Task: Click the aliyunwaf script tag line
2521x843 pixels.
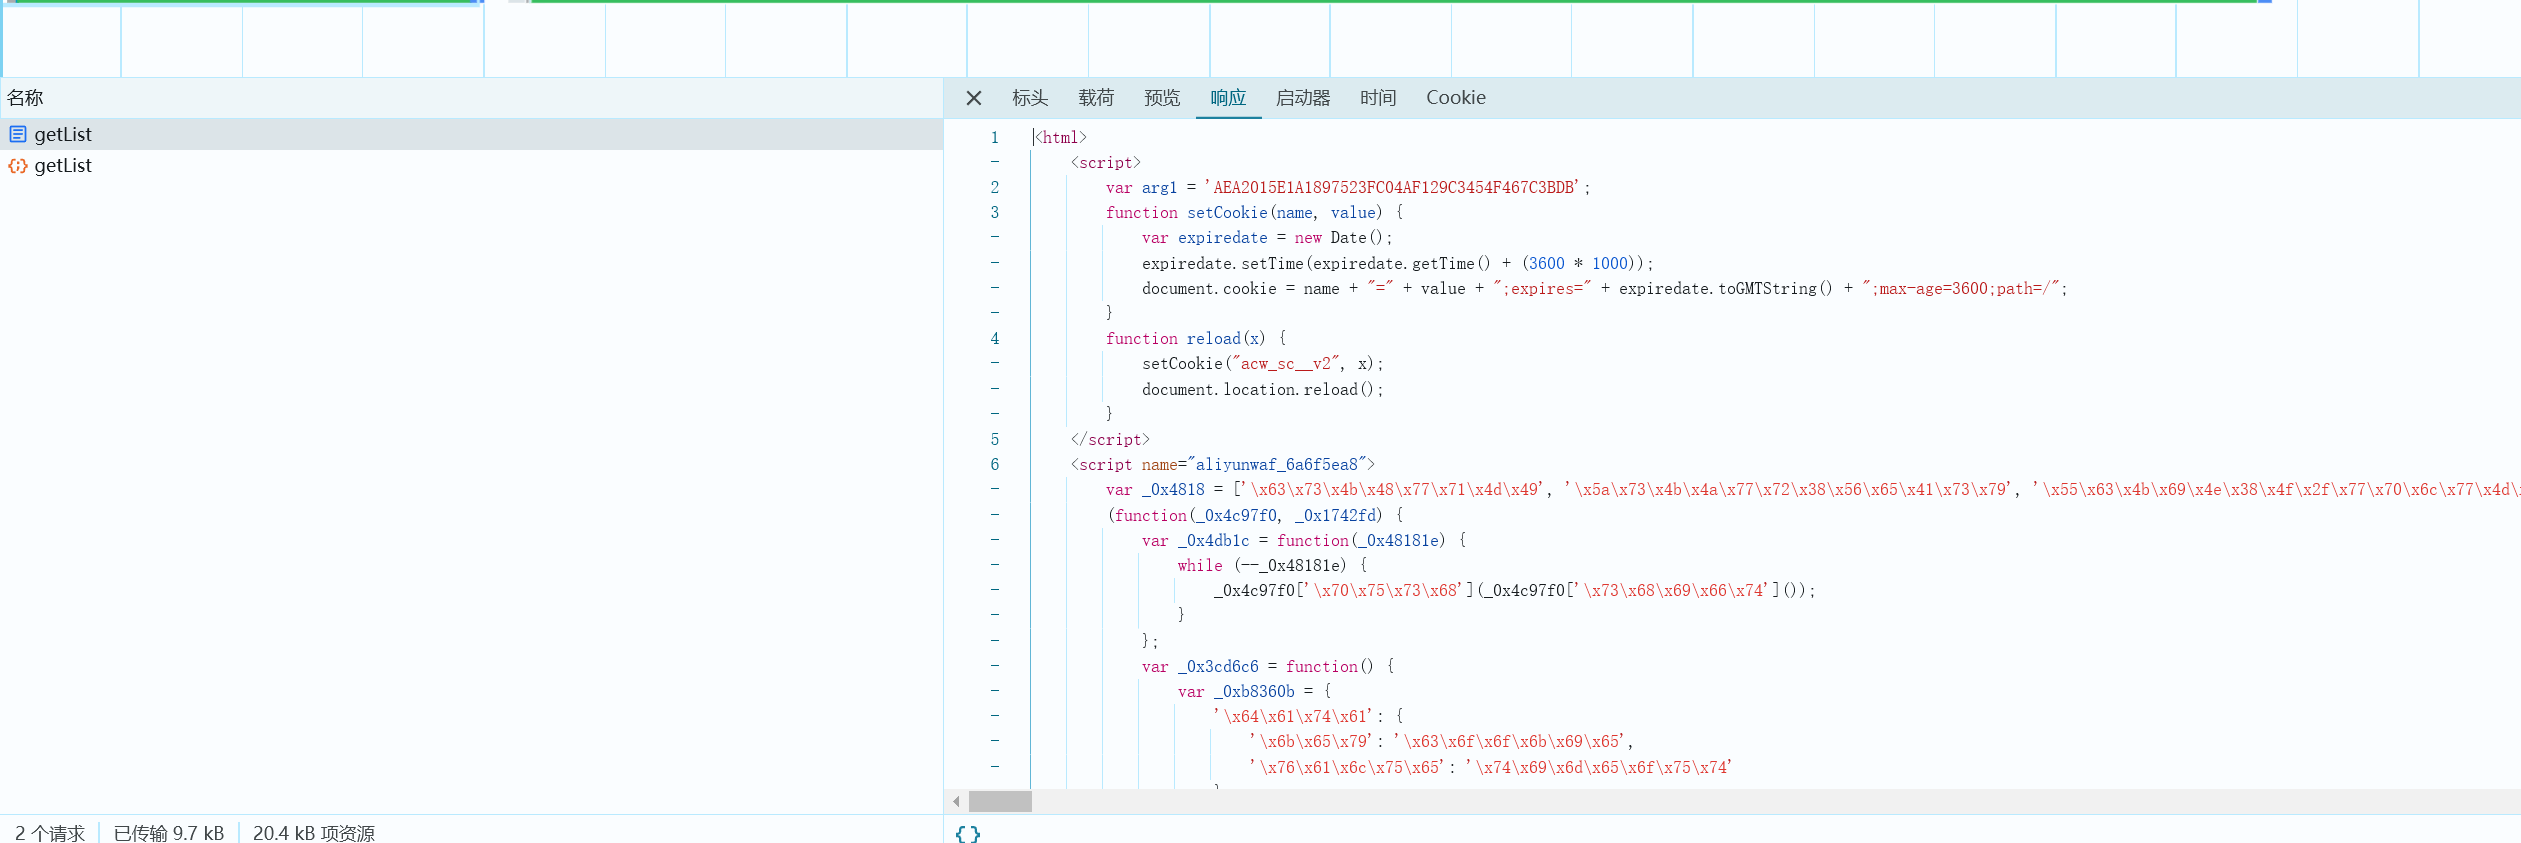Action: tap(1222, 464)
